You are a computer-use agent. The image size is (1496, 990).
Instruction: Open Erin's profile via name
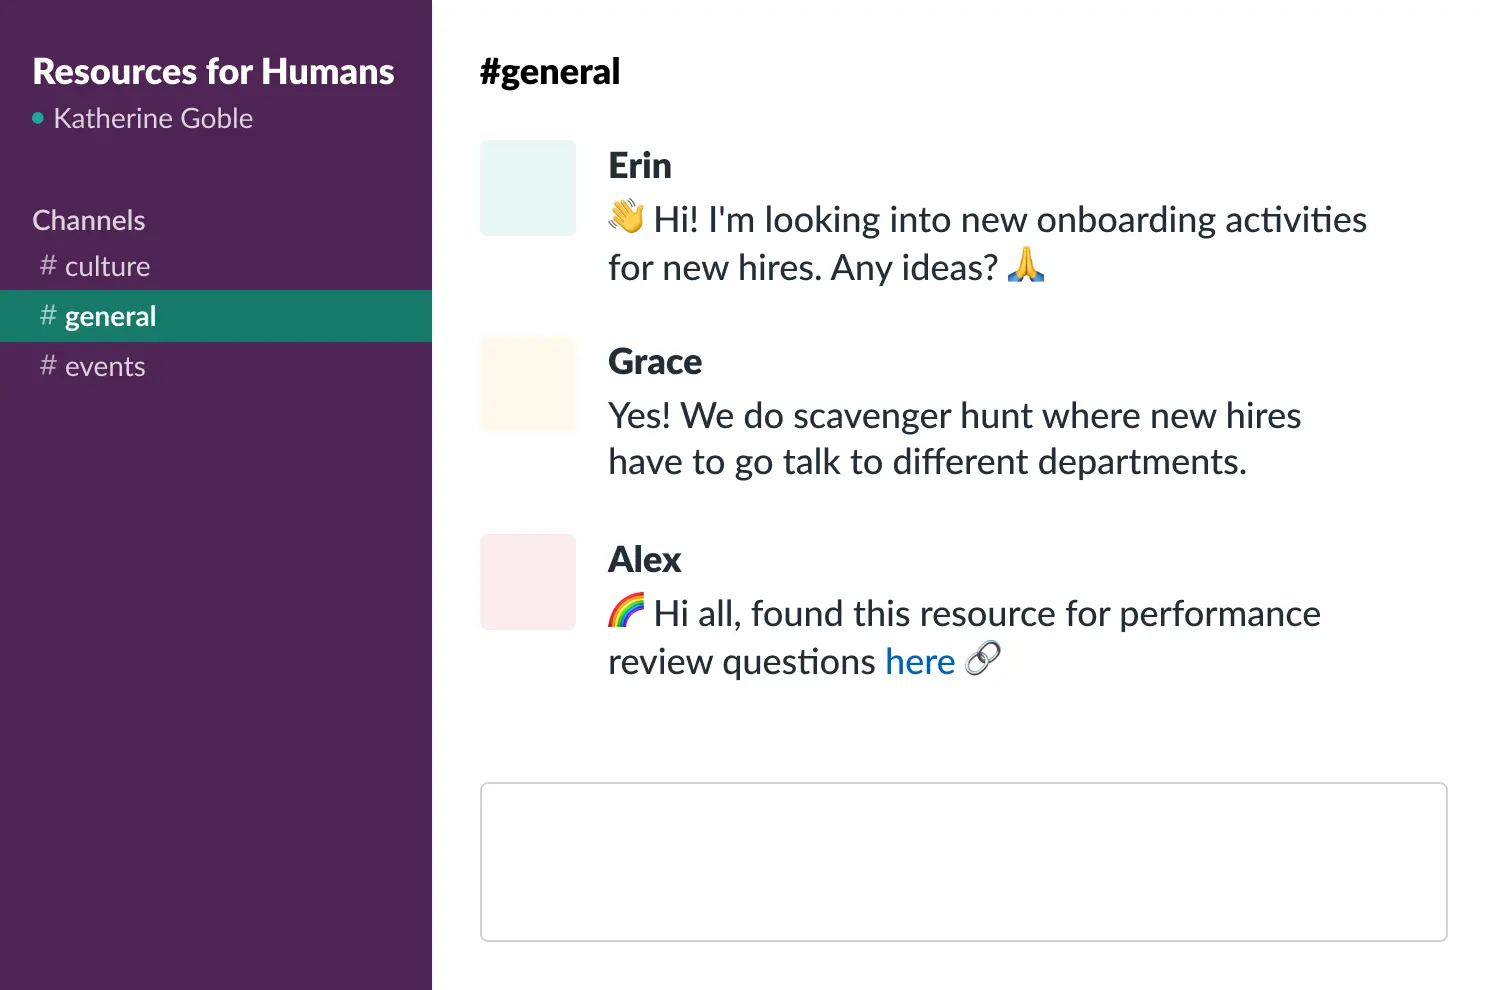640,166
